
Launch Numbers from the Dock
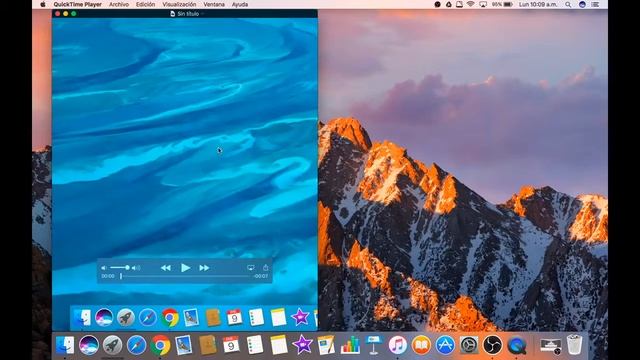click(x=350, y=345)
